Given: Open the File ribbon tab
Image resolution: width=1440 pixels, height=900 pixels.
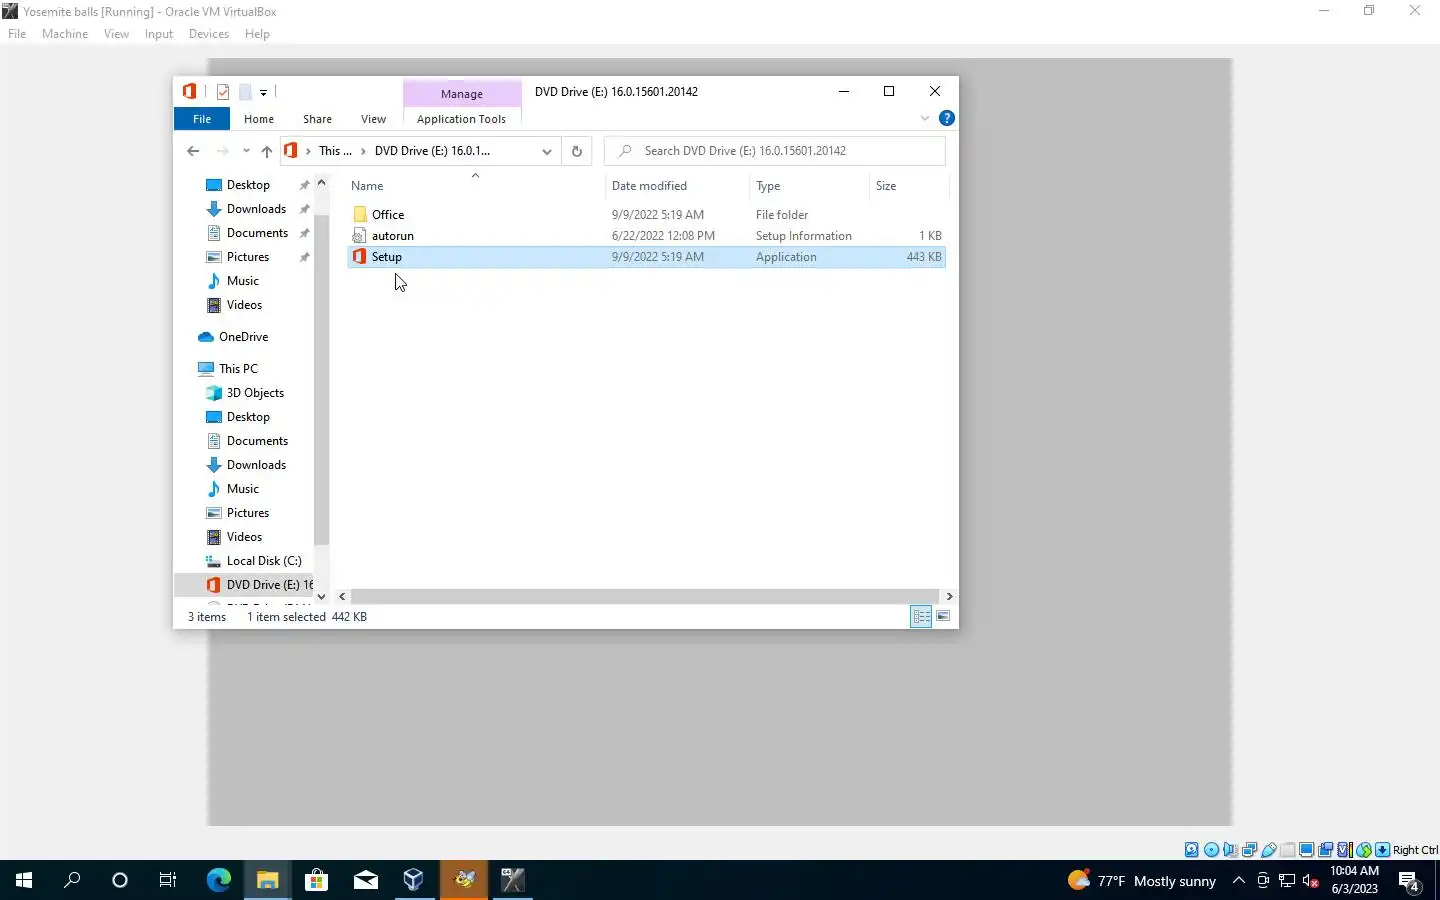Looking at the screenshot, I should (x=202, y=119).
